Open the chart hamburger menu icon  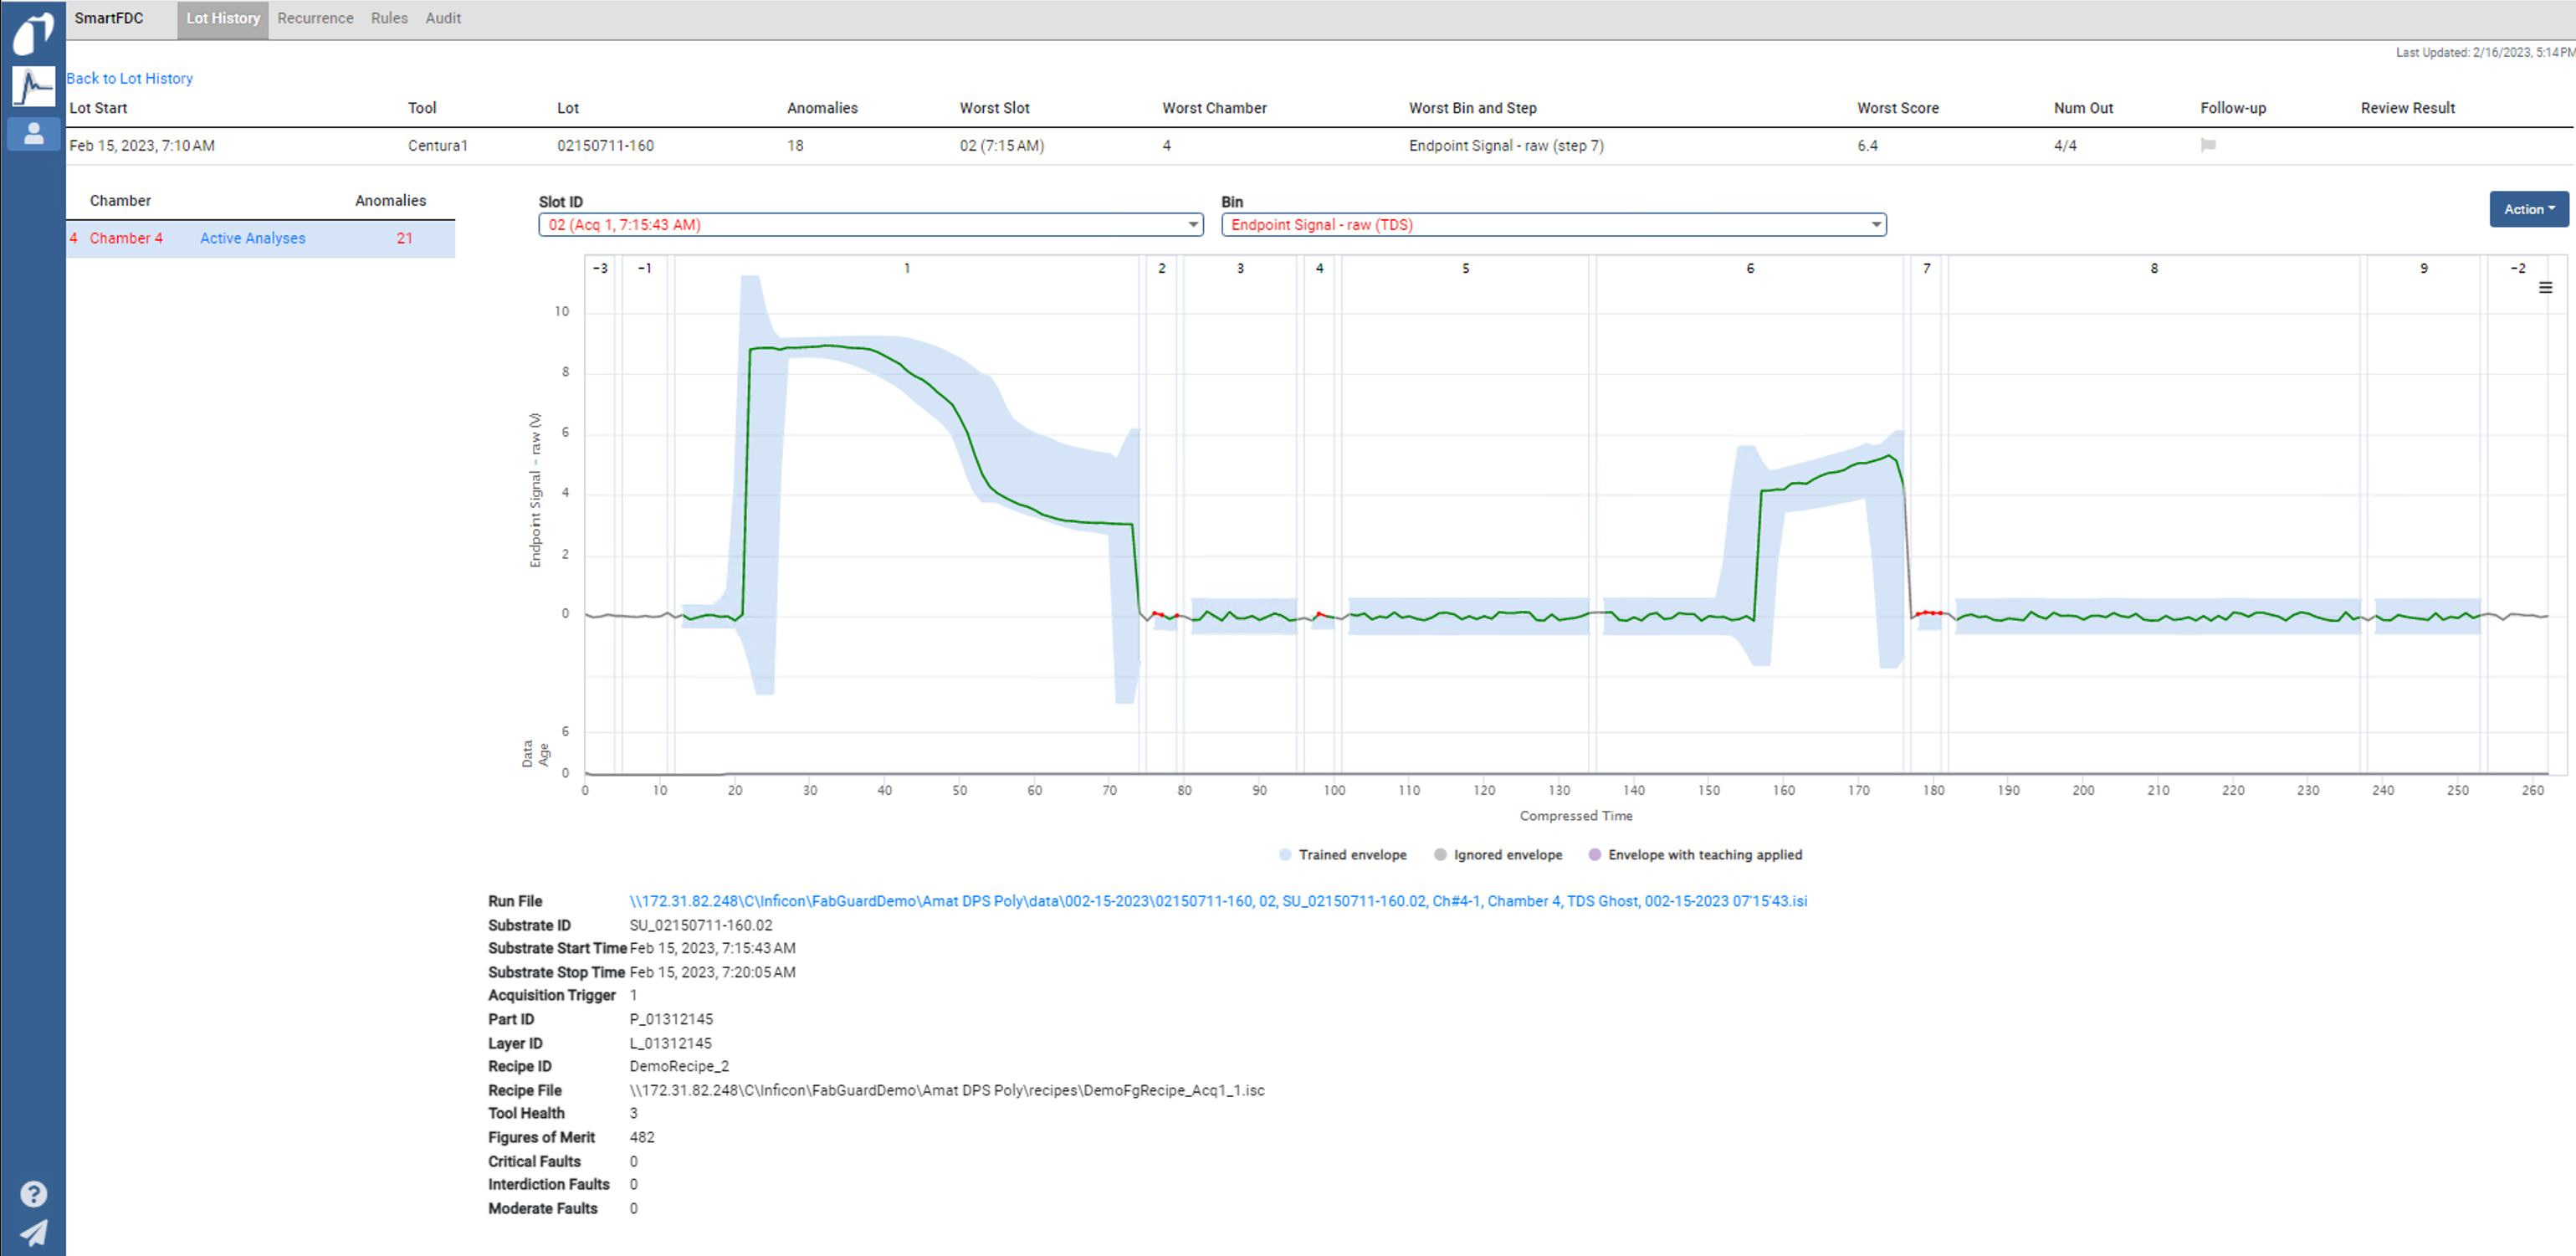point(2545,288)
